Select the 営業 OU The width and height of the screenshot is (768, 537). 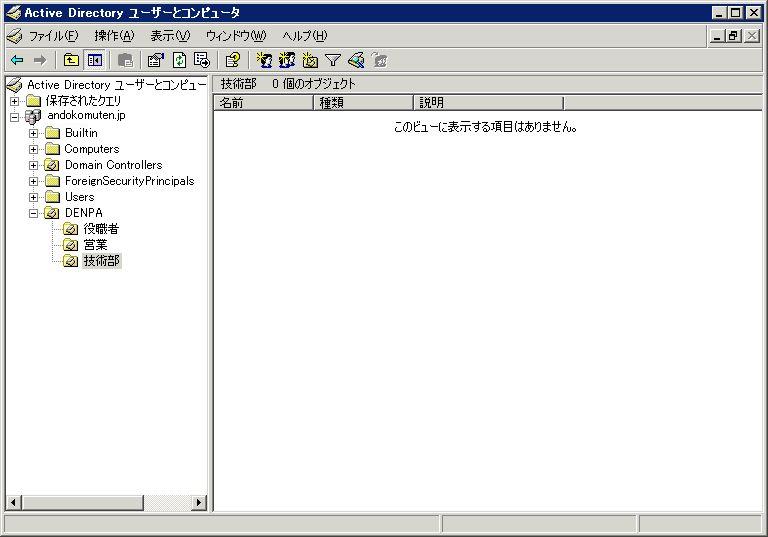click(x=95, y=245)
